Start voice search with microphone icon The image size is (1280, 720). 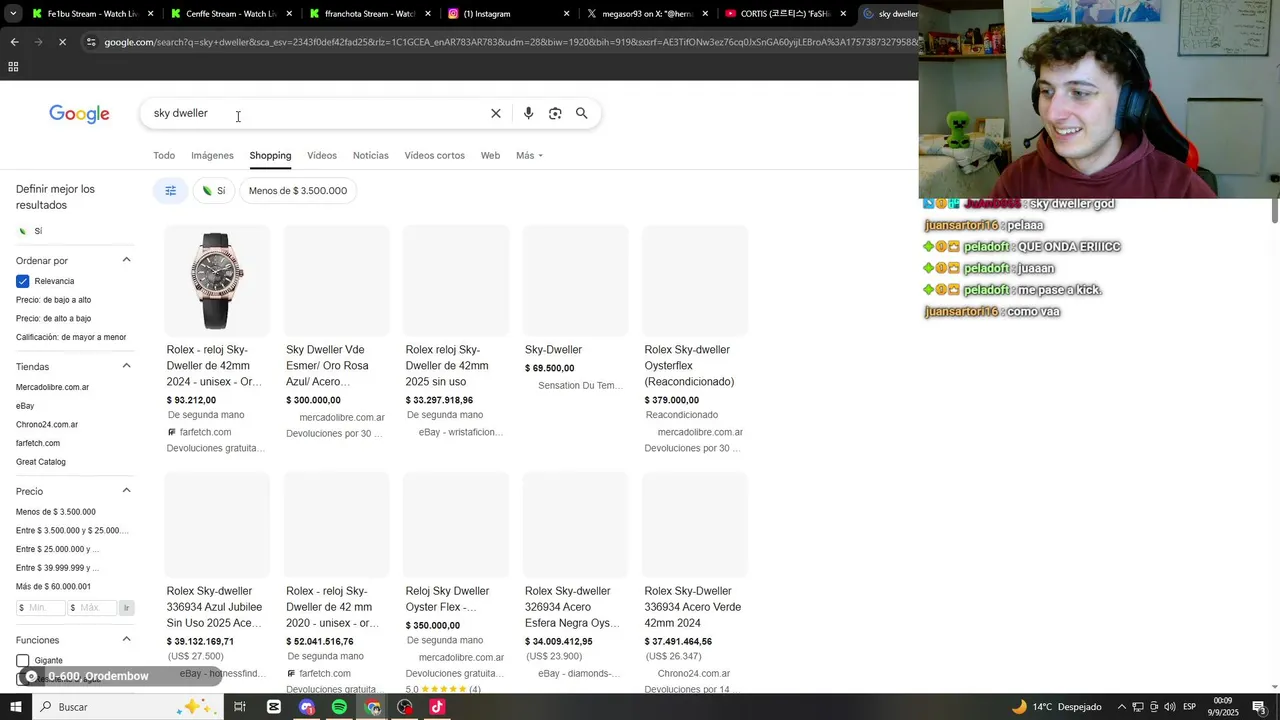(x=528, y=113)
